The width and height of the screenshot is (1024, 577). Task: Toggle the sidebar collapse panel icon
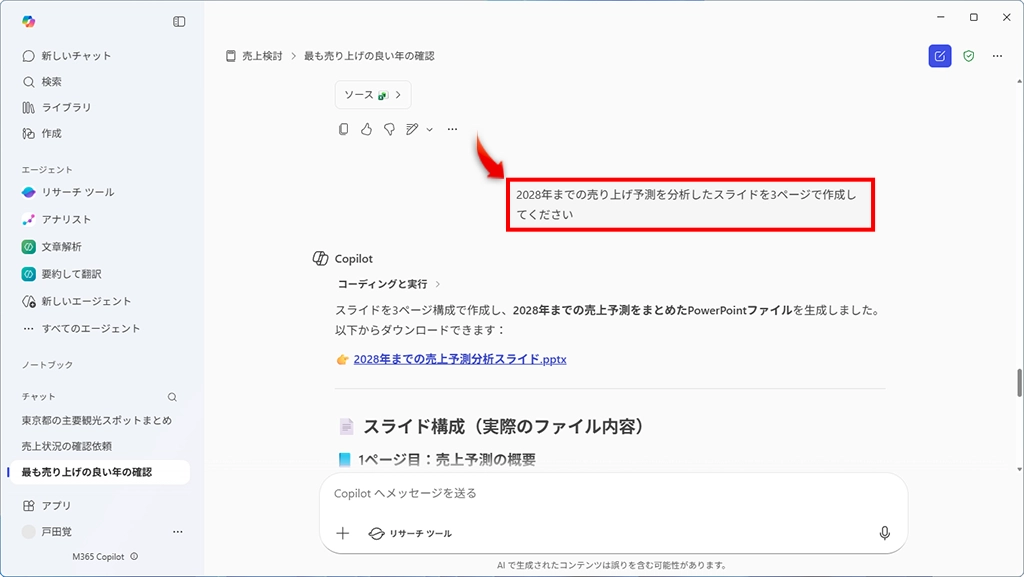point(179,21)
